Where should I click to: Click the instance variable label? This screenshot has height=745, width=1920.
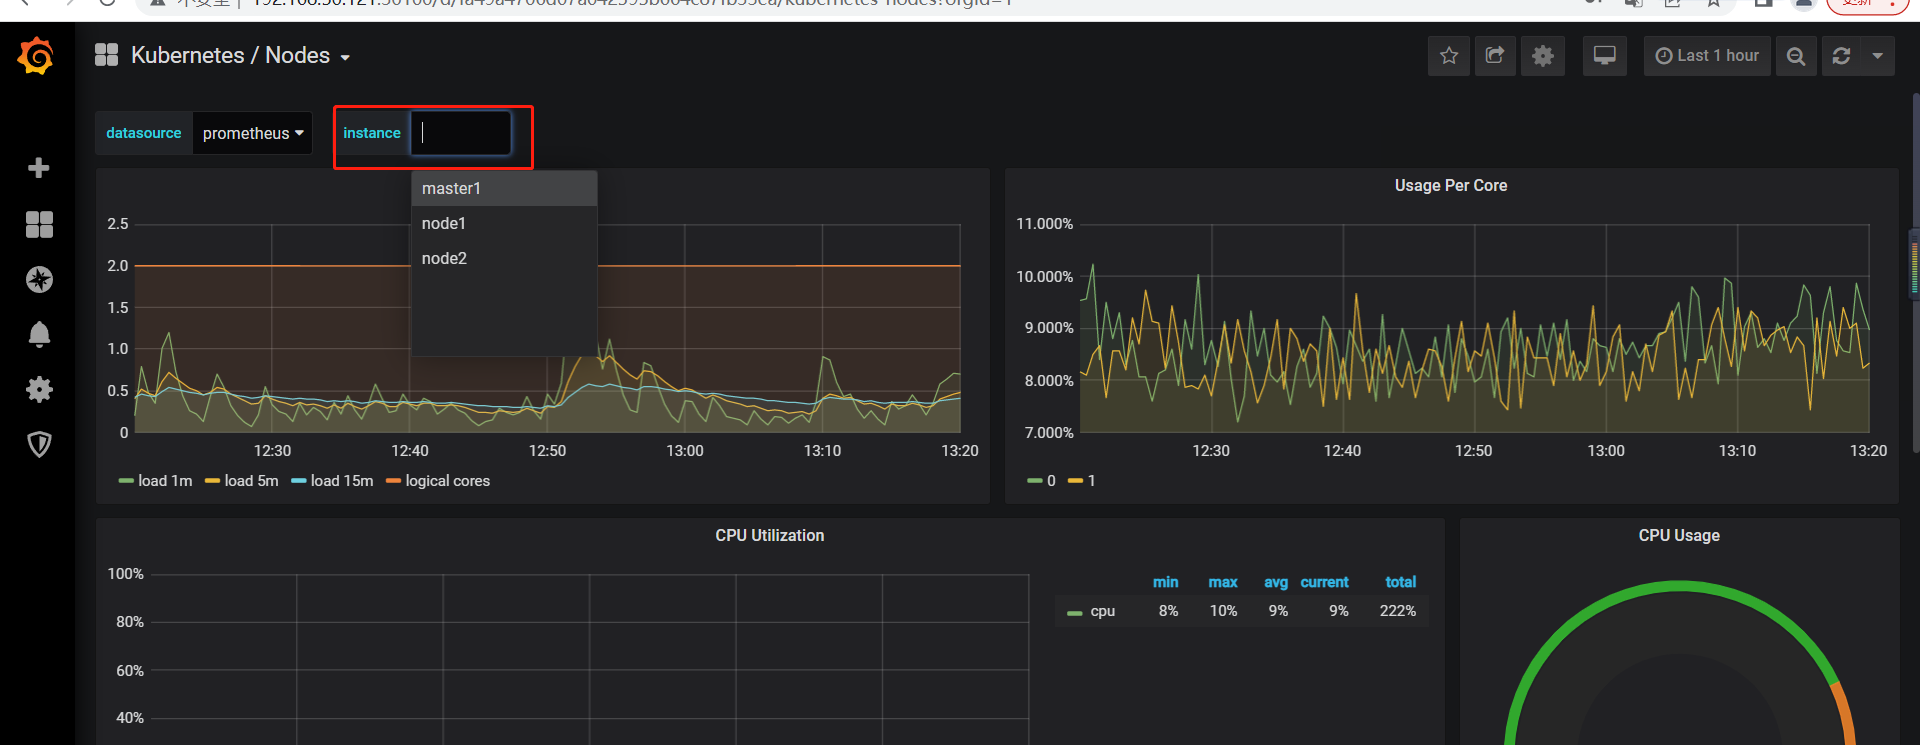372,133
